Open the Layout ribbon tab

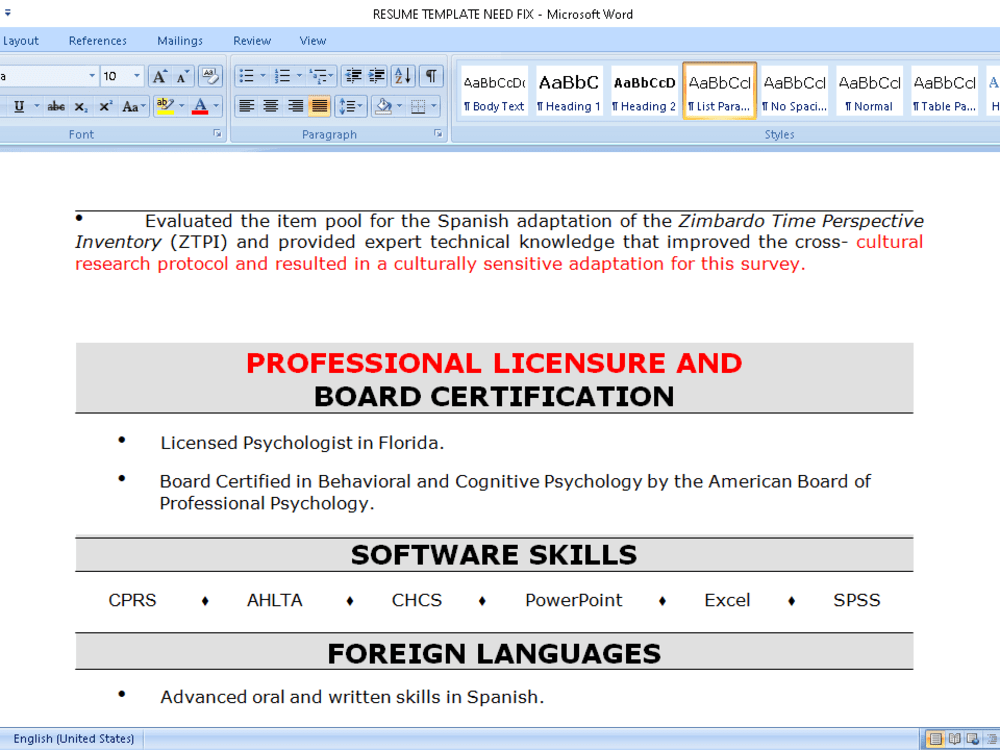[x=20, y=41]
